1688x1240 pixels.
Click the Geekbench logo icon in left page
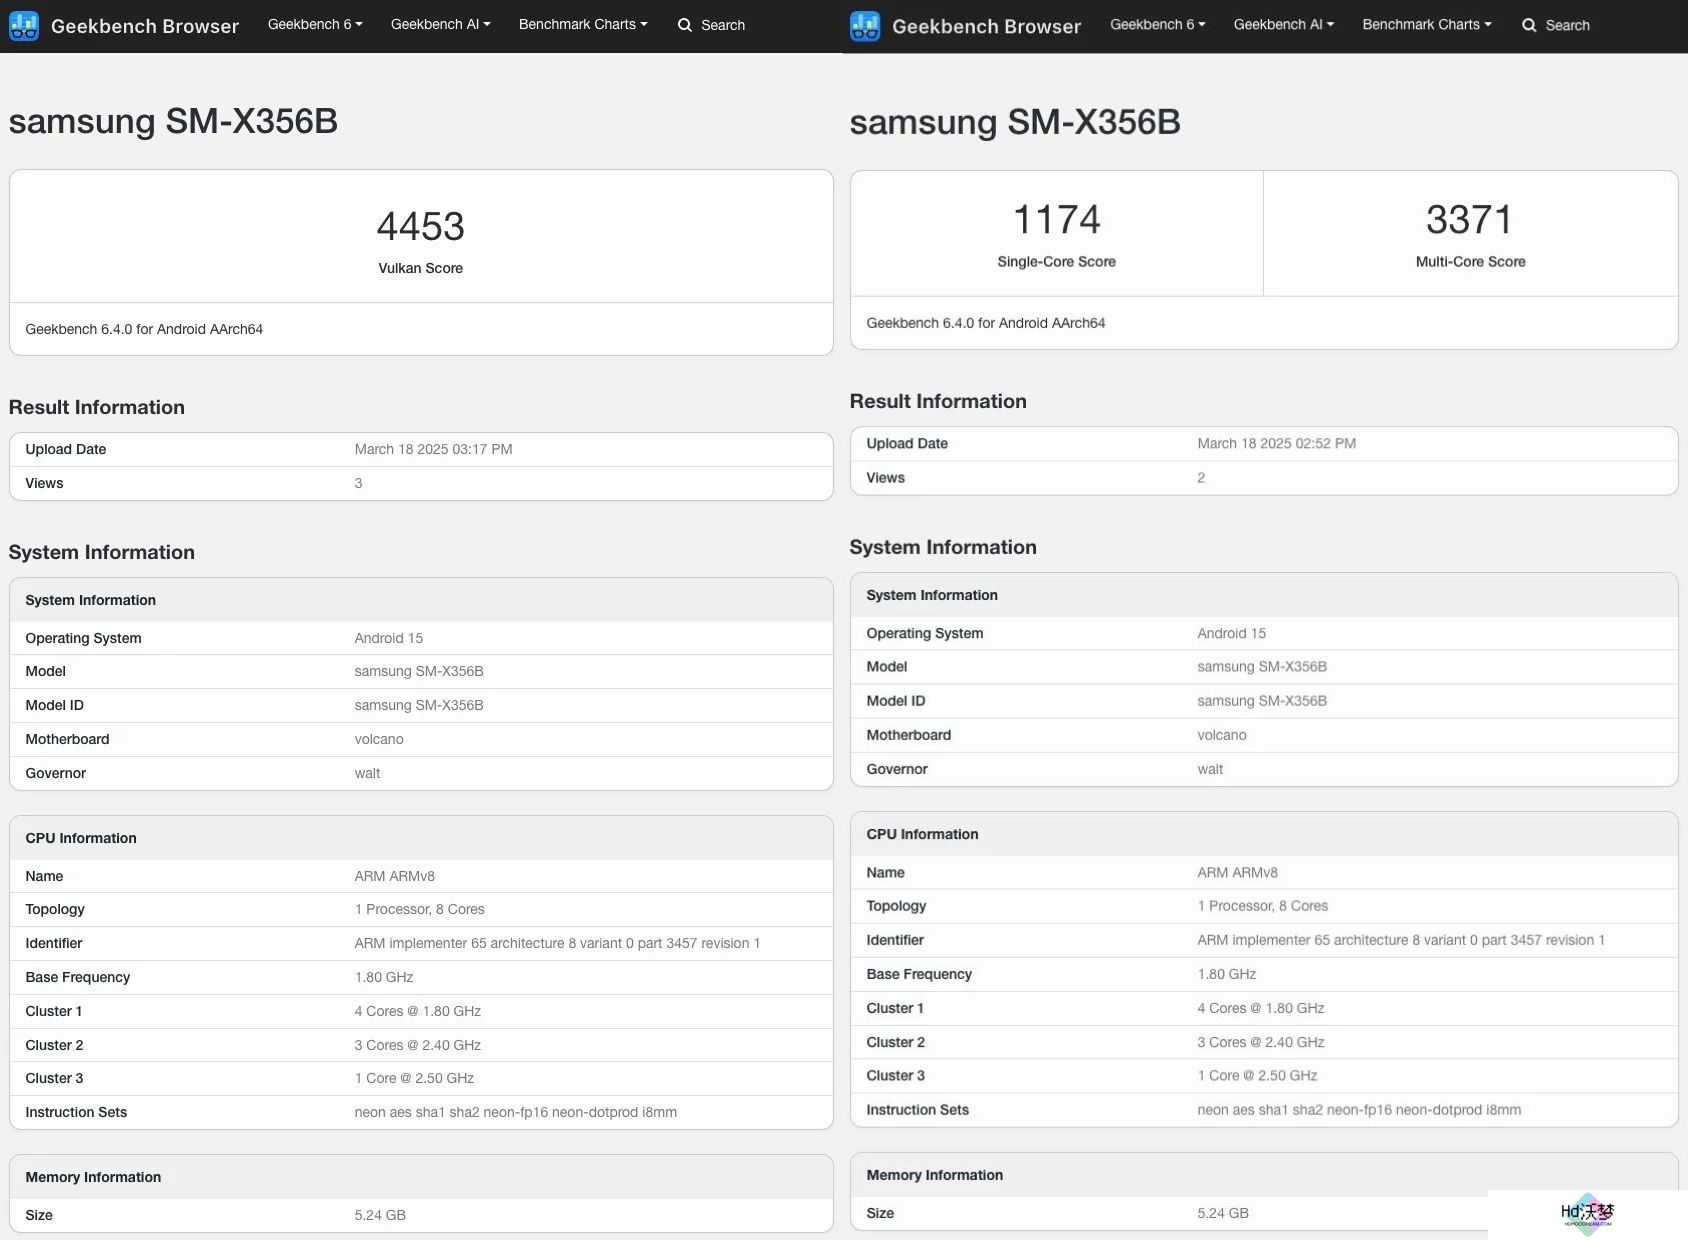[x=24, y=26]
